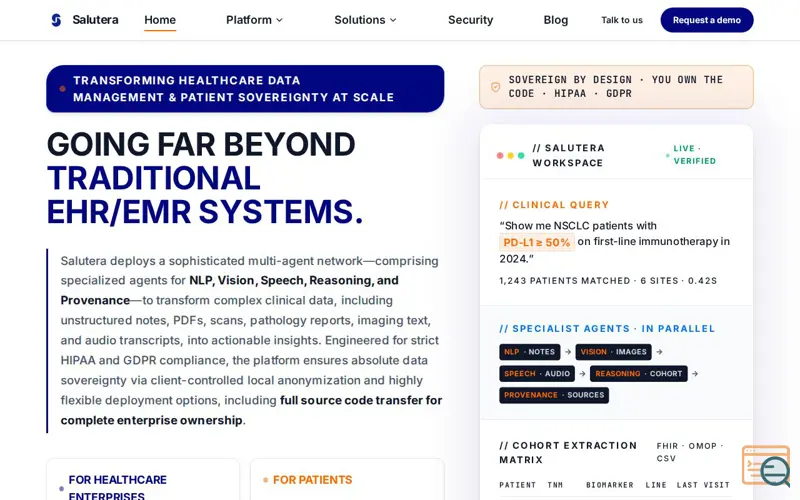Open the floating search assistant icon
Image resolution: width=800 pixels, height=500 pixels.
tap(766, 466)
